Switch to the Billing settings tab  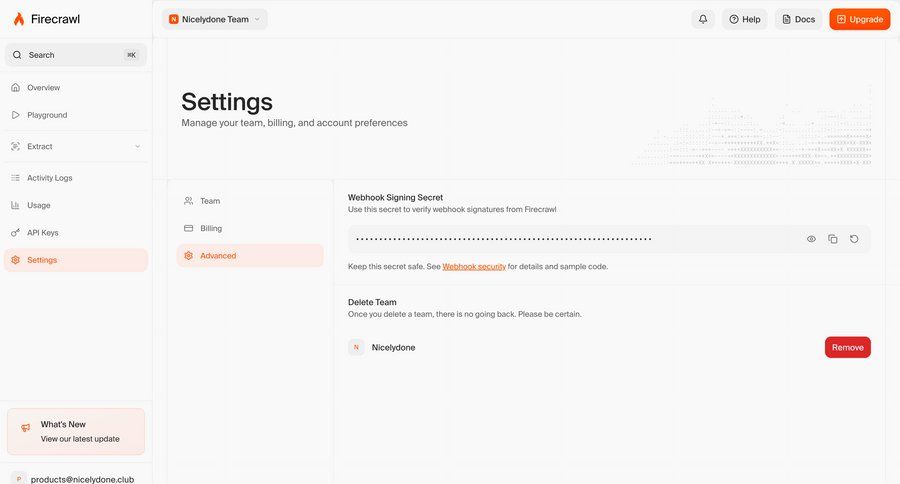point(211,228)
